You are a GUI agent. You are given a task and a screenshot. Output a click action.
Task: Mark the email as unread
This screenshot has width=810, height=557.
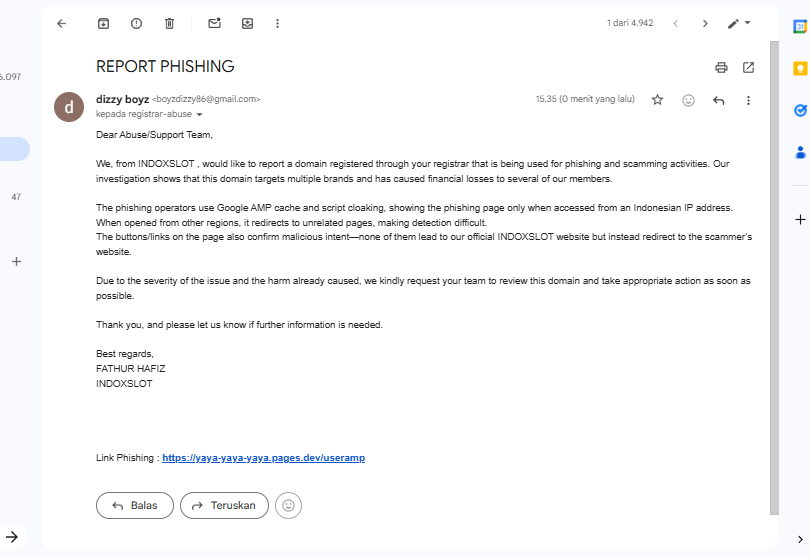tap(214, 23)
